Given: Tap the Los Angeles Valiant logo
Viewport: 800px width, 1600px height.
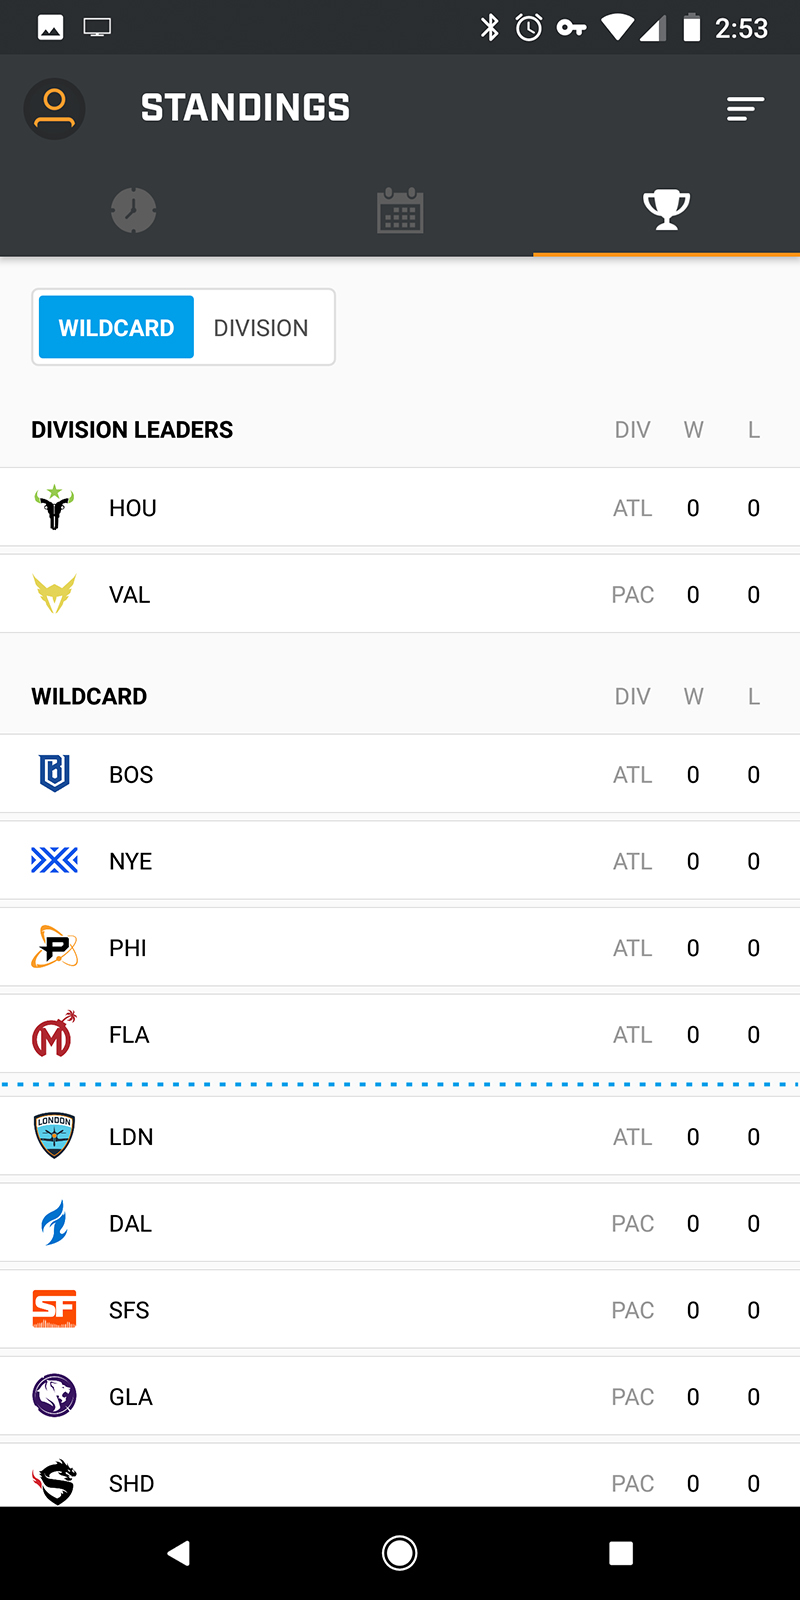Looking at the screenshot, I should 54,594.
